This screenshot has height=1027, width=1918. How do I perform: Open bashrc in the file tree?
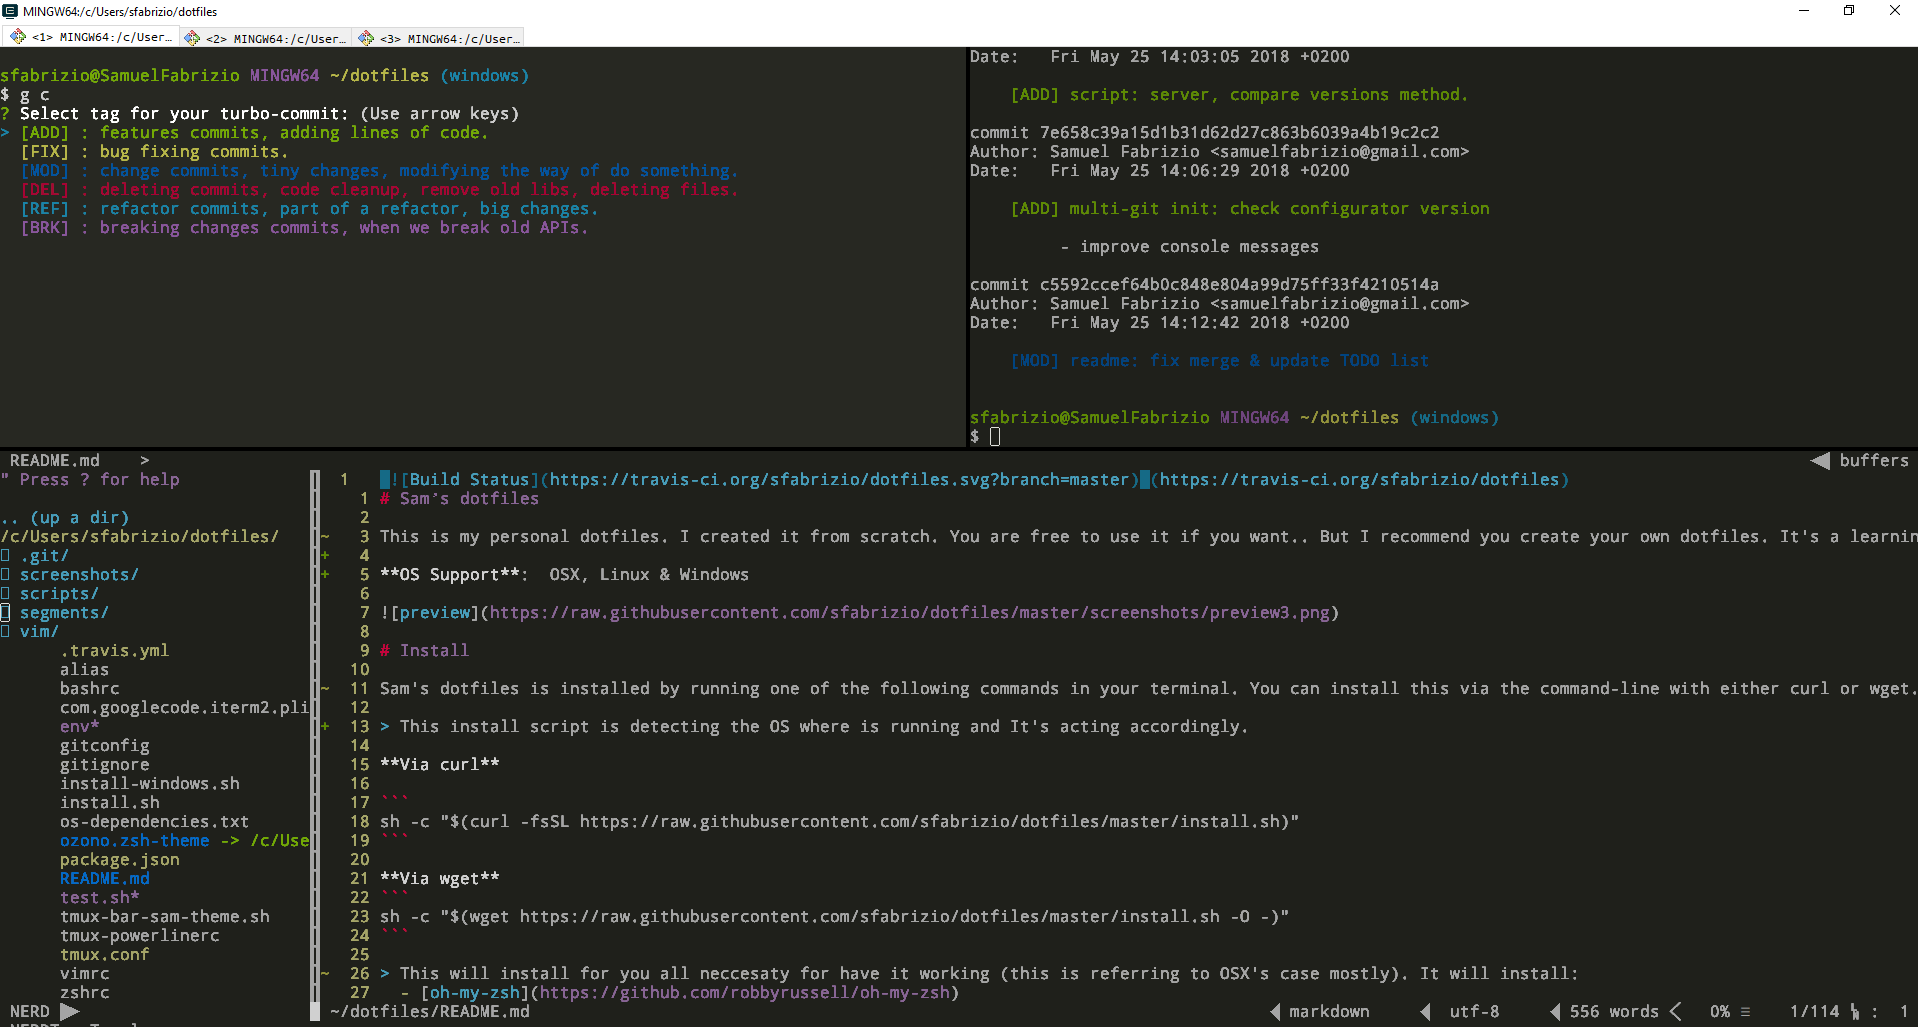coord(89,689)
